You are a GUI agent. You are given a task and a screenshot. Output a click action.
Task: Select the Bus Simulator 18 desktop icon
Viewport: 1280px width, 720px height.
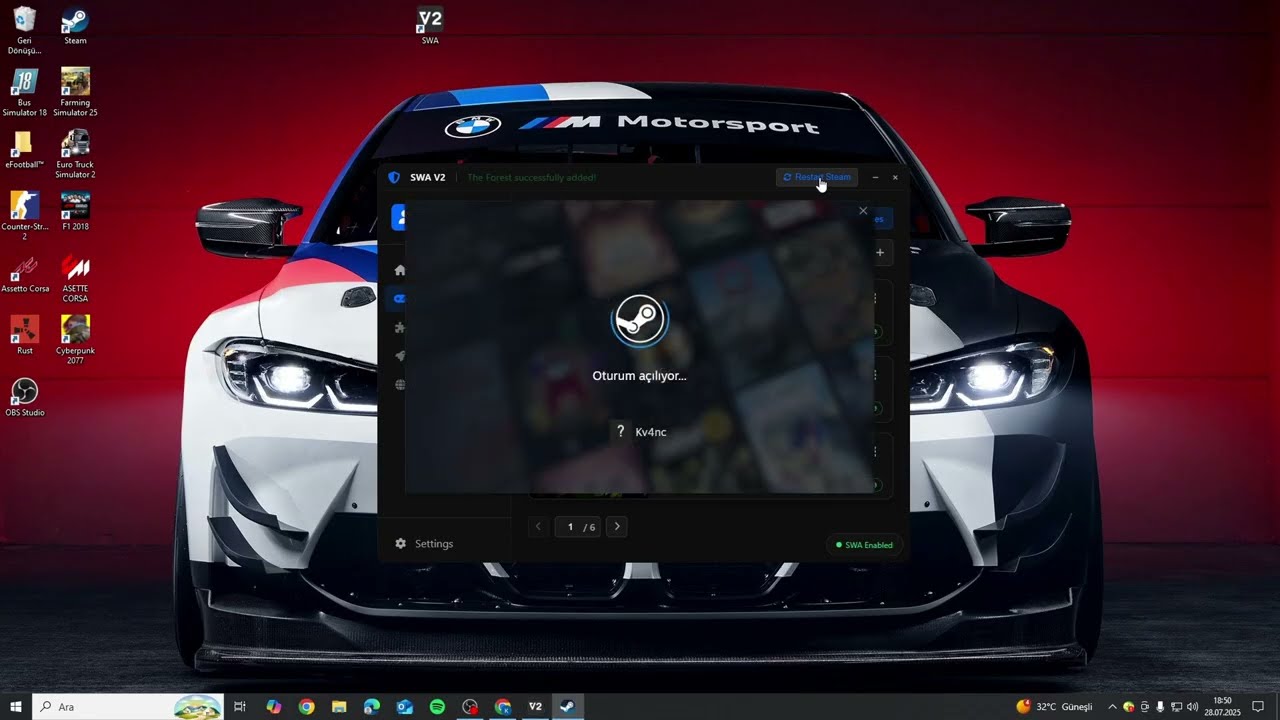[25, 93]
